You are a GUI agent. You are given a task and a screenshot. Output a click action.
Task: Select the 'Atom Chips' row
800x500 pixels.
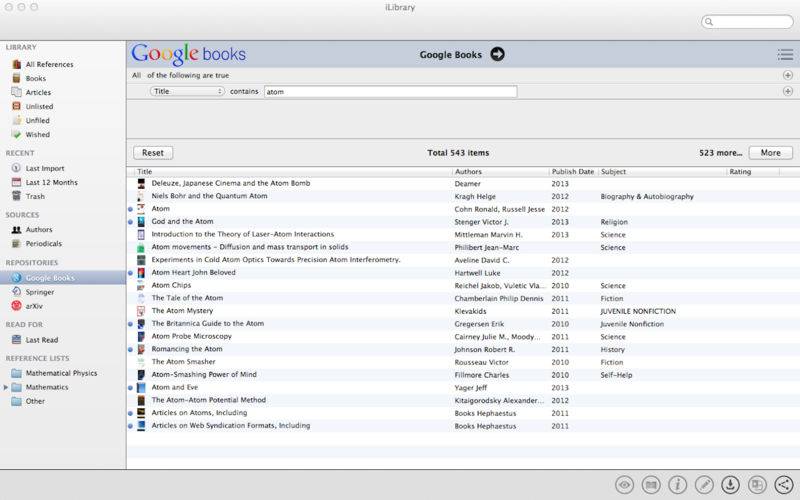point(463,286)
